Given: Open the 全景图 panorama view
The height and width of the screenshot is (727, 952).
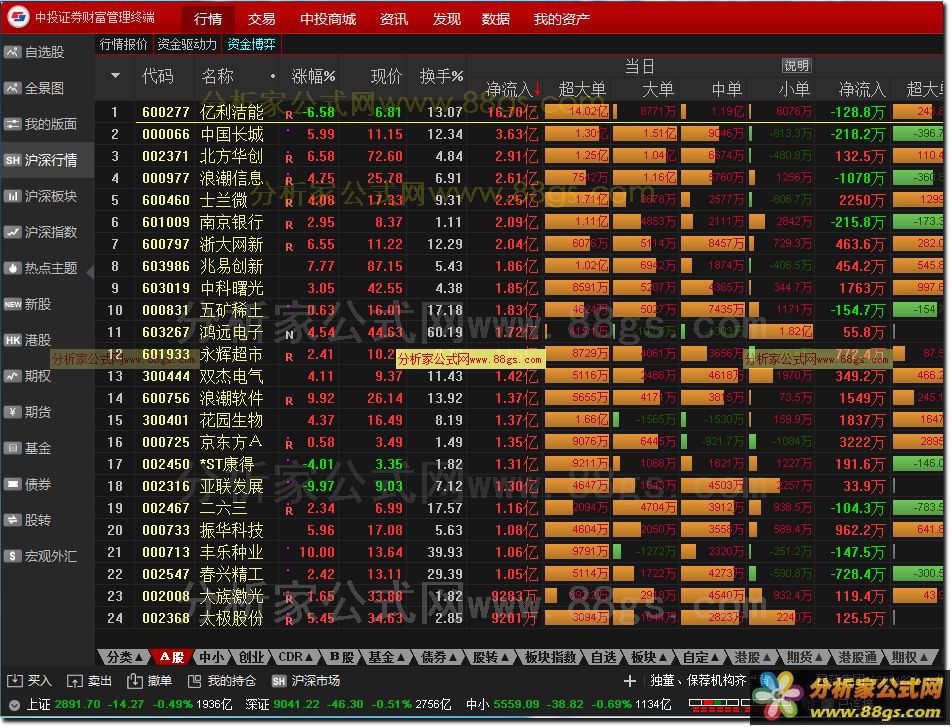Looking at the screenshot, I should pos(35,88).
